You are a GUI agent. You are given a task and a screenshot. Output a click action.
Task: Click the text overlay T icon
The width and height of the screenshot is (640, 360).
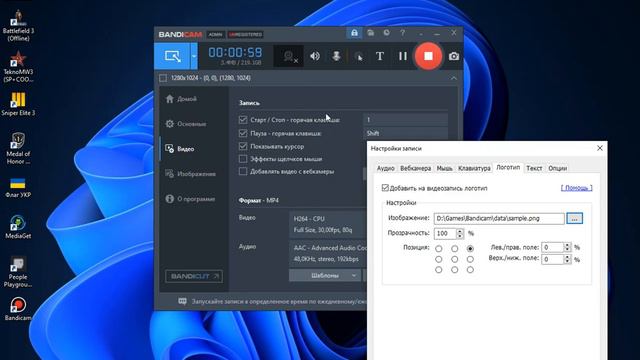tap(380, 56)
